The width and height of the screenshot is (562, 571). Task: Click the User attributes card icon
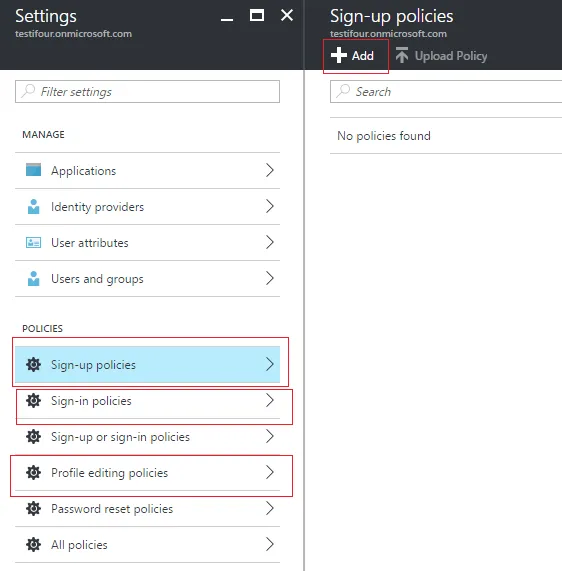pyautogui.click(x=34, y=243)
